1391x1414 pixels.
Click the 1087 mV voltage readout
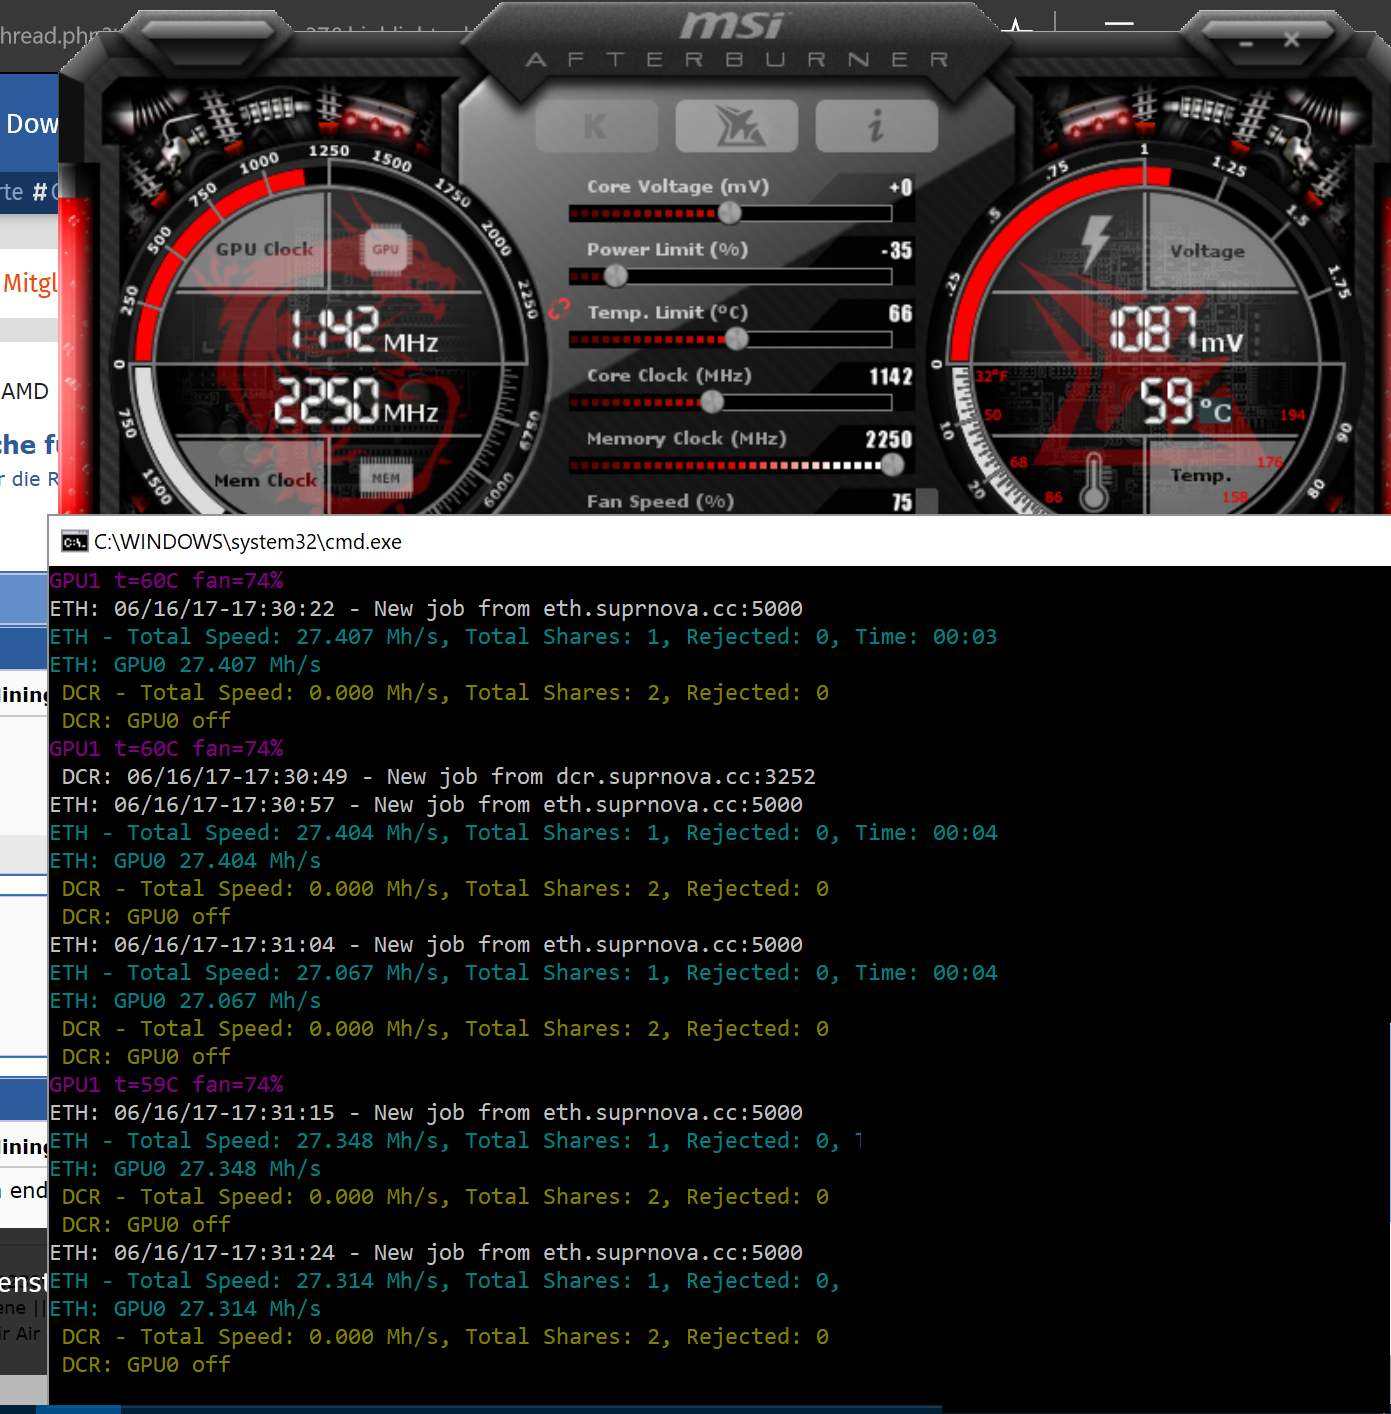point(1177,331)
